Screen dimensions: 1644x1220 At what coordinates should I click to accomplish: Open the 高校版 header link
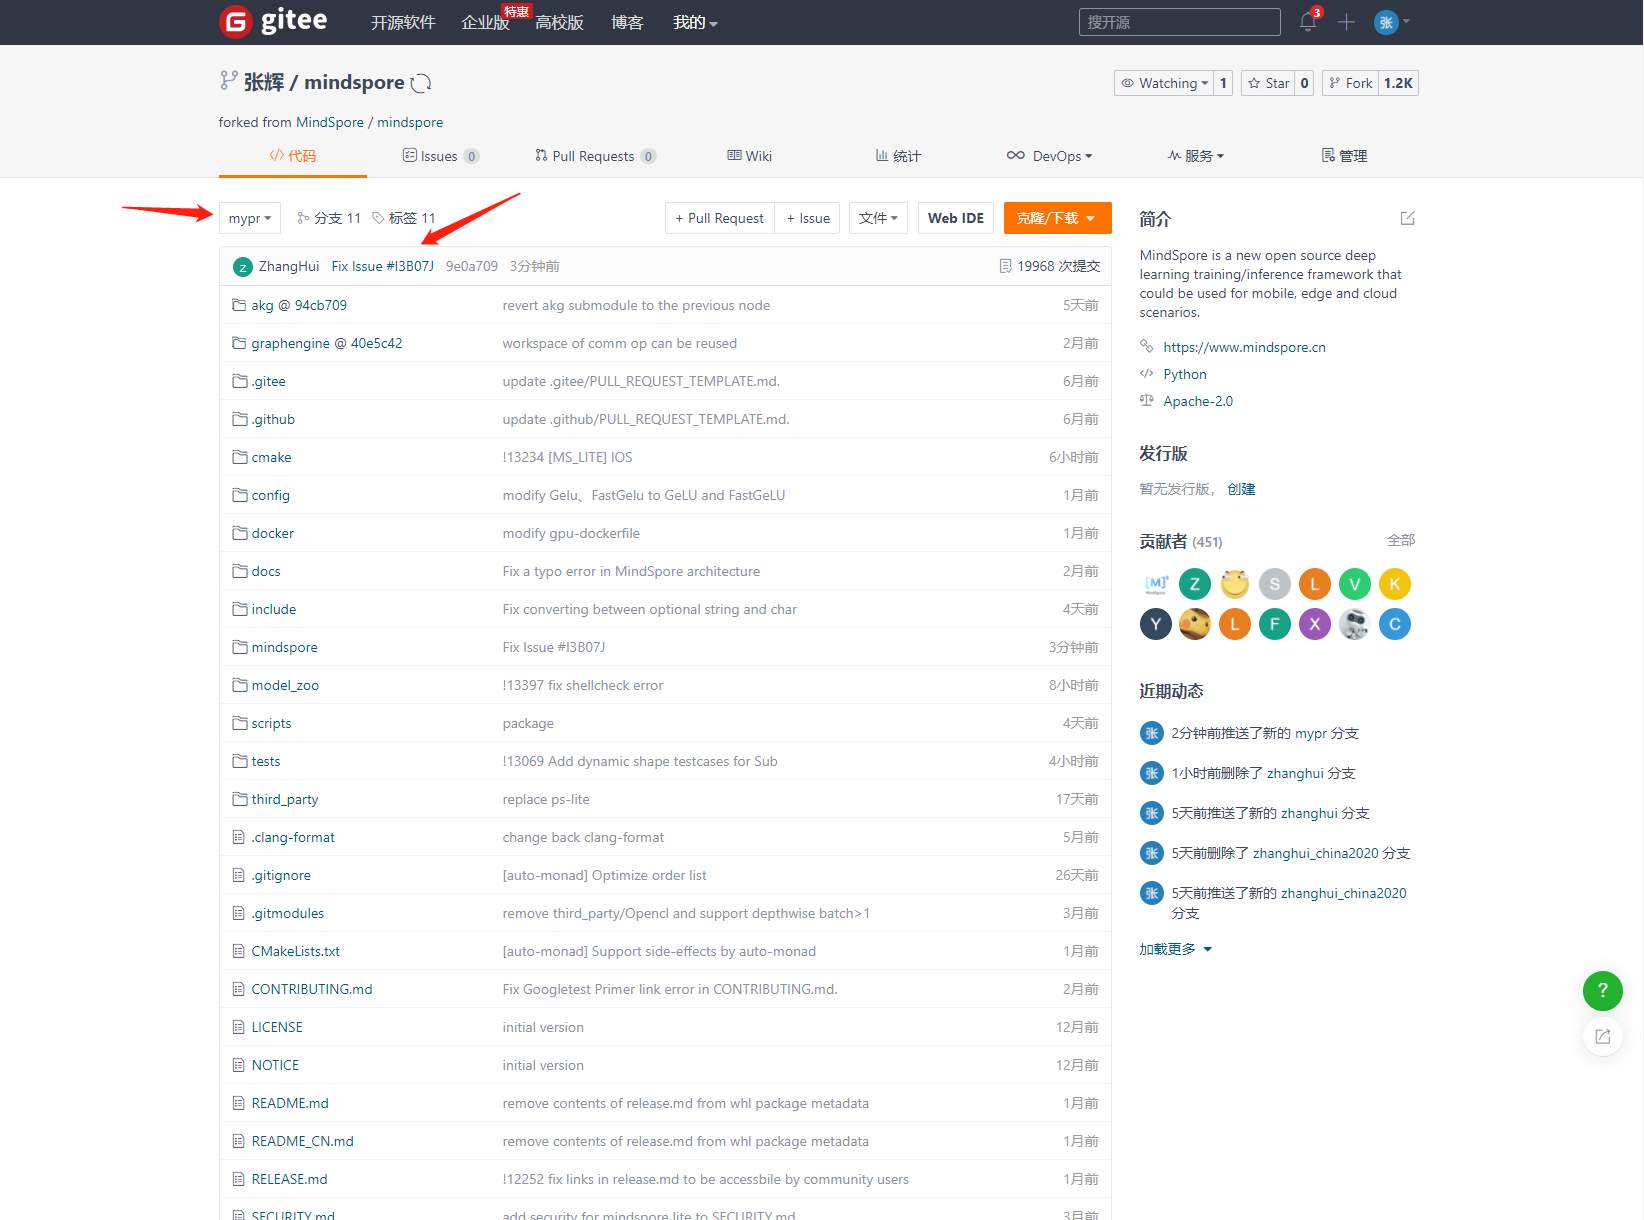559,22
